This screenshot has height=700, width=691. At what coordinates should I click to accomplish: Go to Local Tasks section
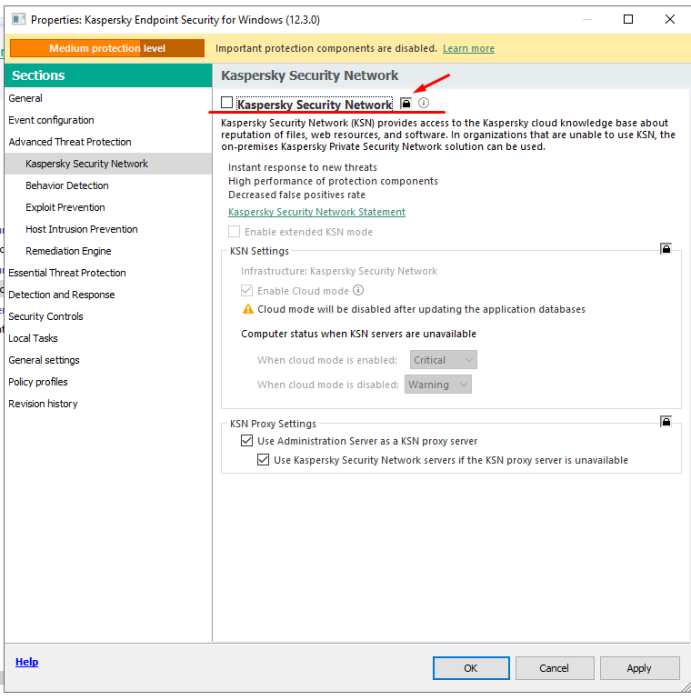pyautogui.click(x=108, y=338)
